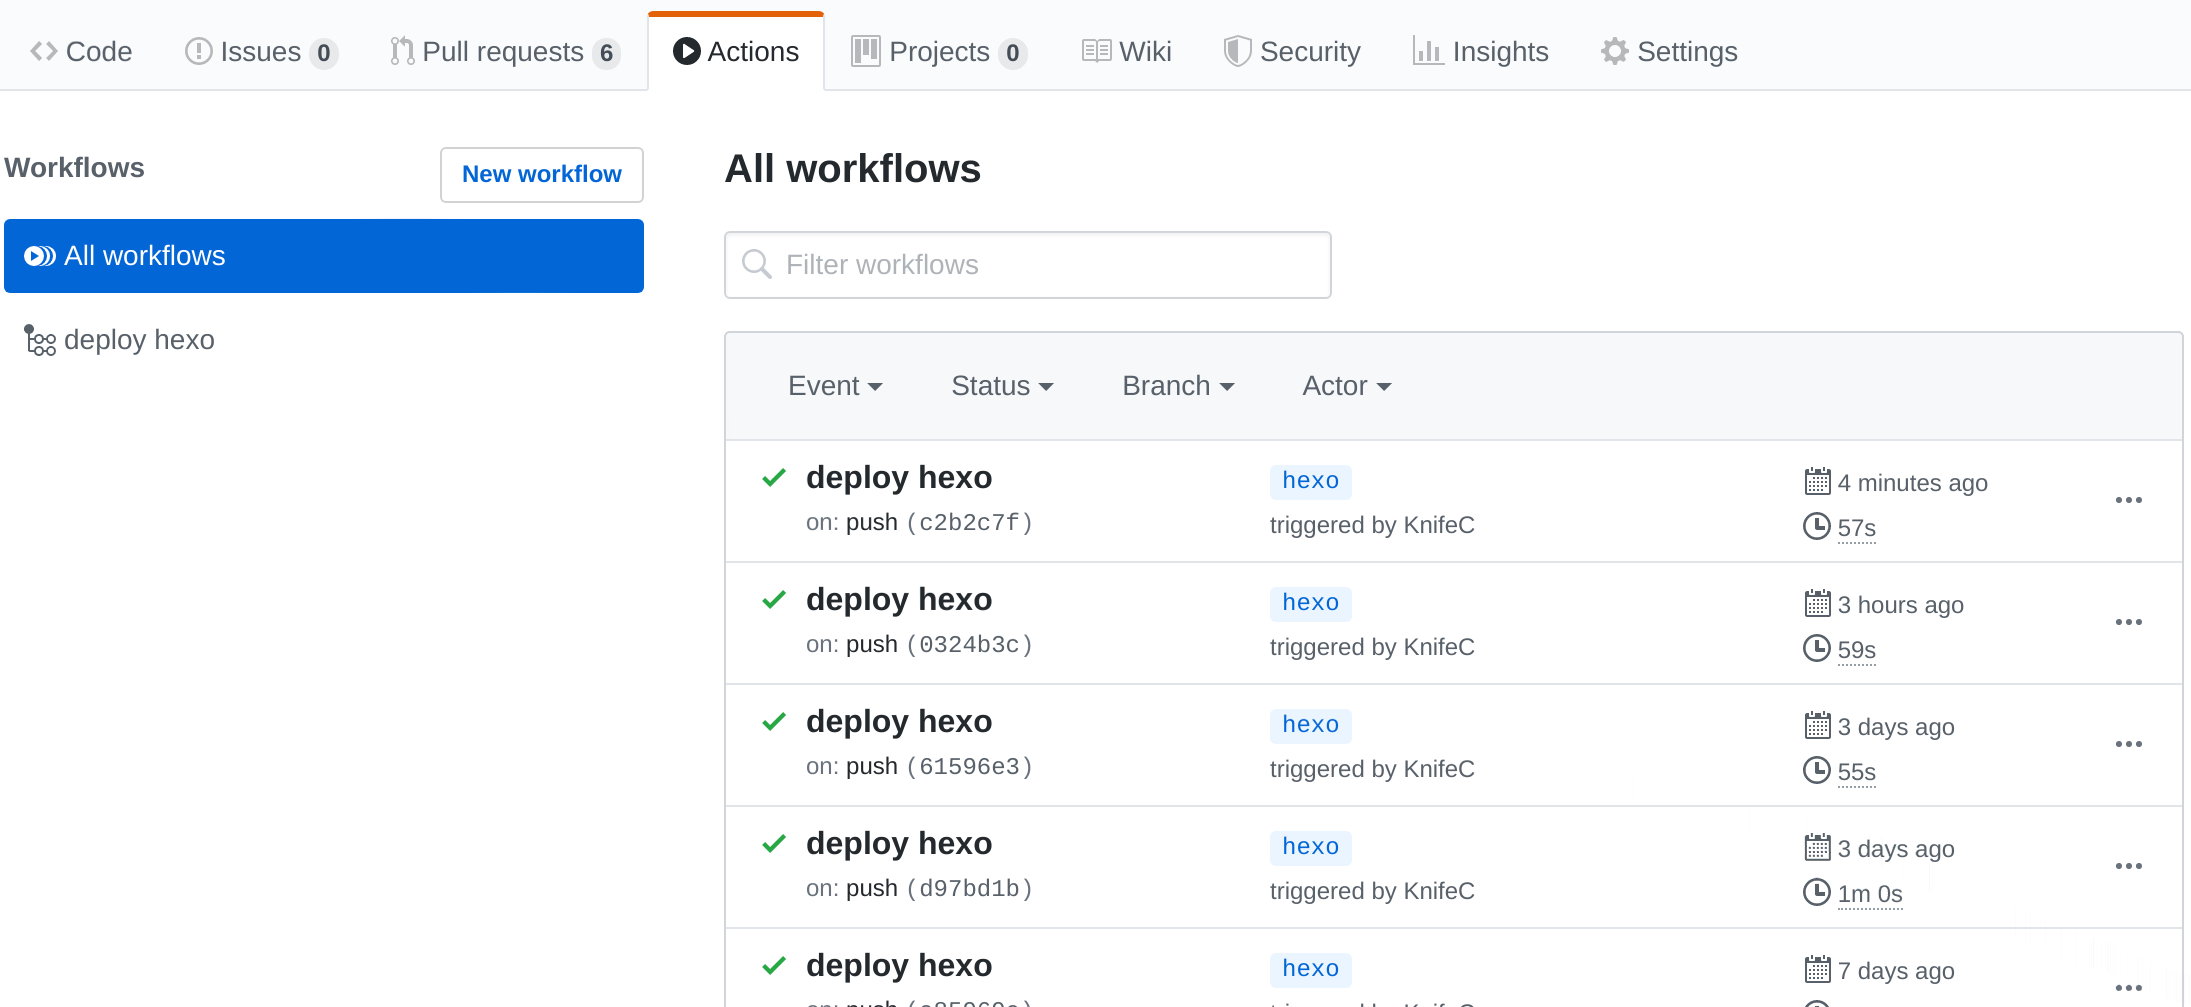Open the Actor filter dropdown

(x=1346, y=386)
